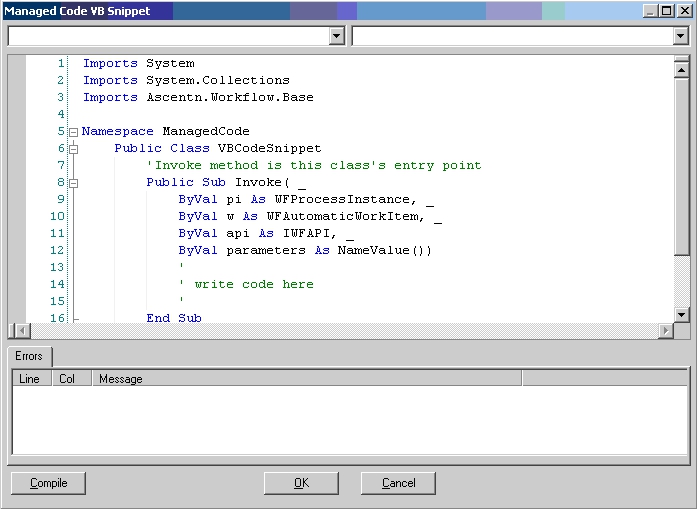Collapse the Public Class VBCodeSnippet block
The width and height of the screenshot is (697, 509).
(74, 149)
